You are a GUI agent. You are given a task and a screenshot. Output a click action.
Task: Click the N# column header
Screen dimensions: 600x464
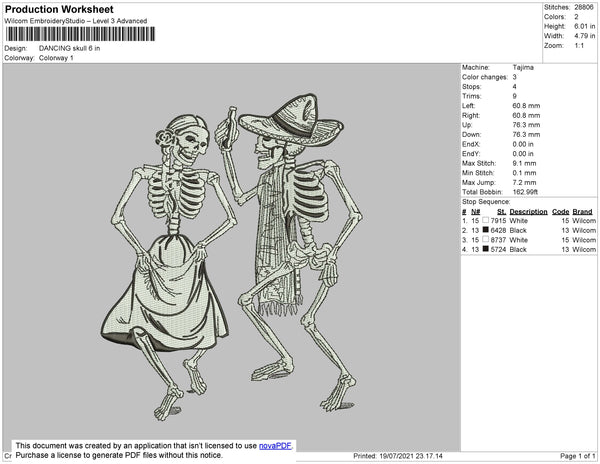[476, 212]
